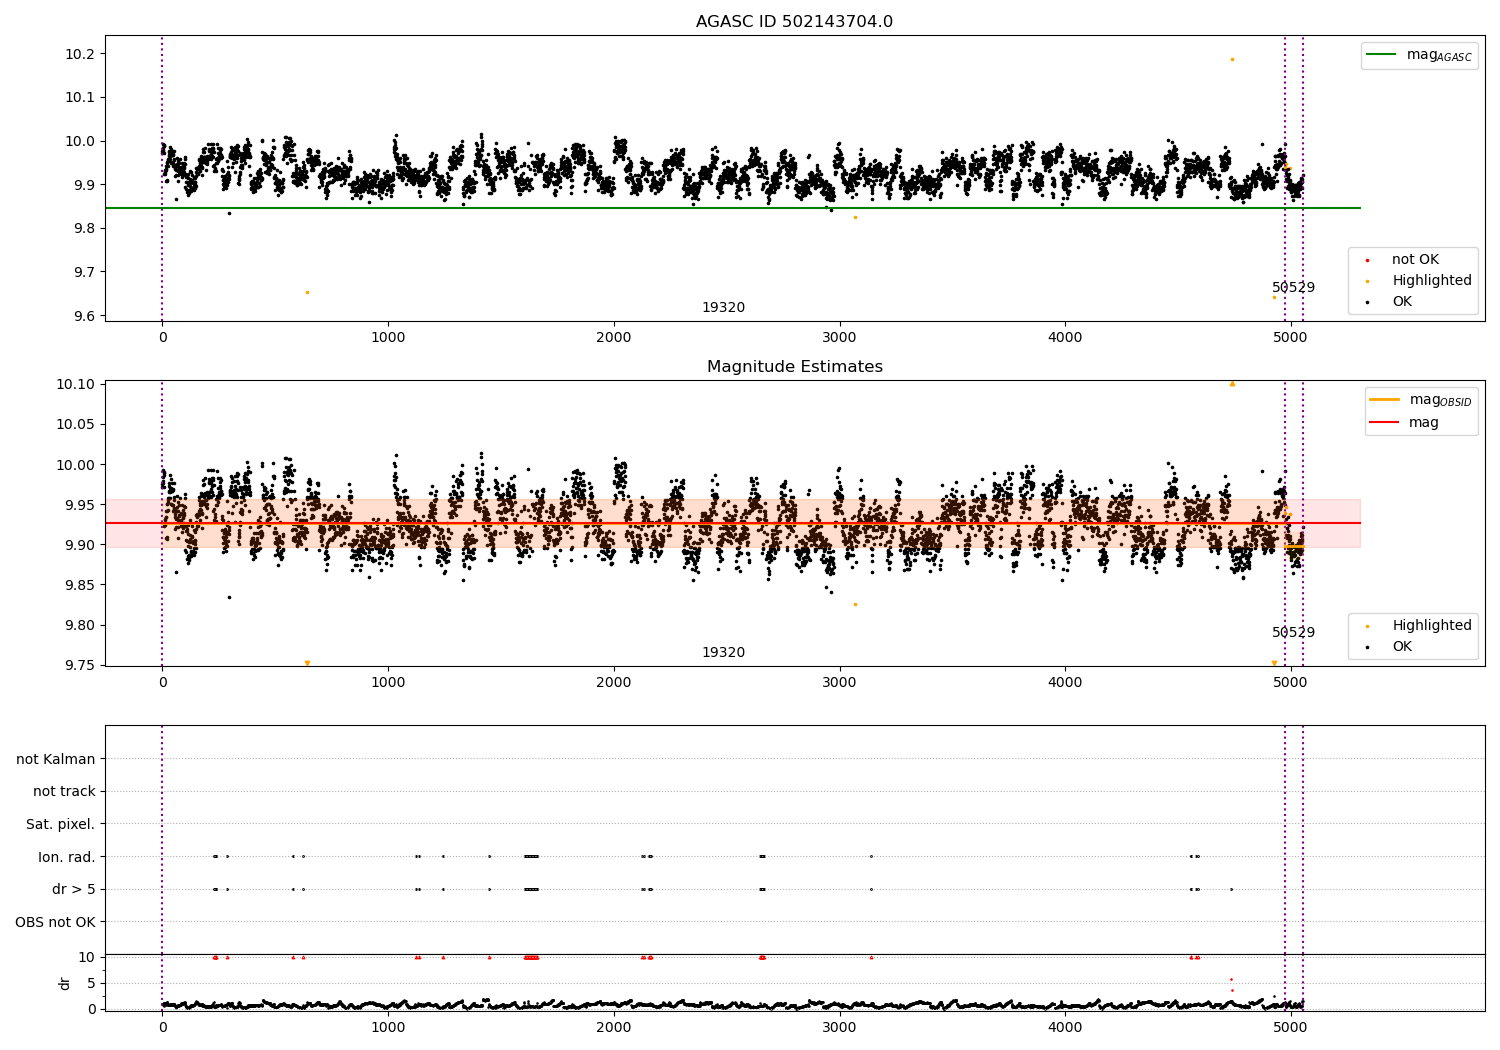Viewport: 1500px width, 1050px height.
Task: Click the 10.10 y-axis tick label
Action: click(77, 385)
